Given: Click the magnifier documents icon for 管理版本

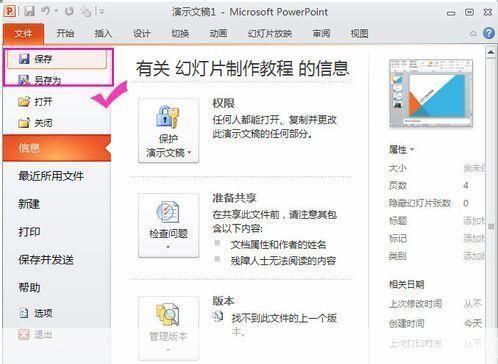Looking at the screenshot, I should click(x=168, y=314).
